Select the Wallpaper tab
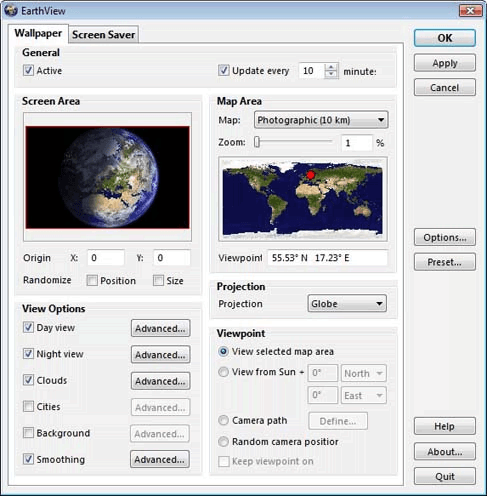This screenshot has width=487, height=496. pyautogui.click(x=38, y=33)
